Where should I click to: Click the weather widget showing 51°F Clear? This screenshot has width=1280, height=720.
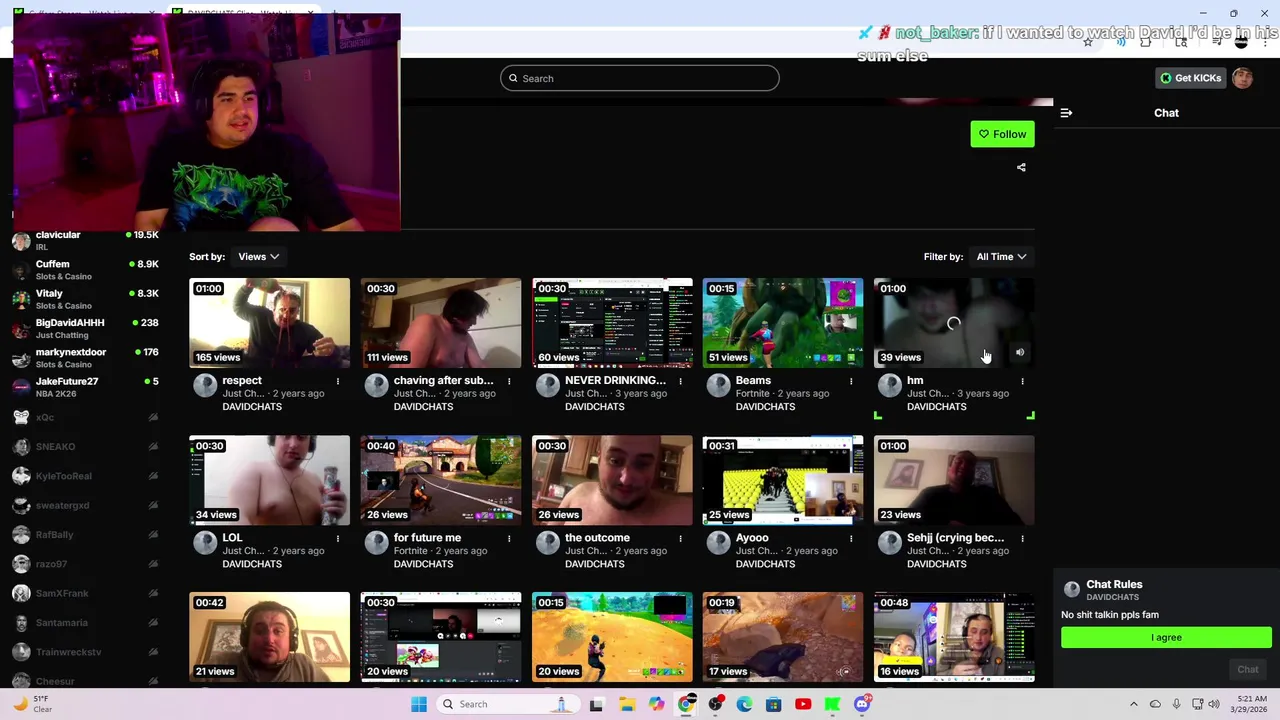32,704
